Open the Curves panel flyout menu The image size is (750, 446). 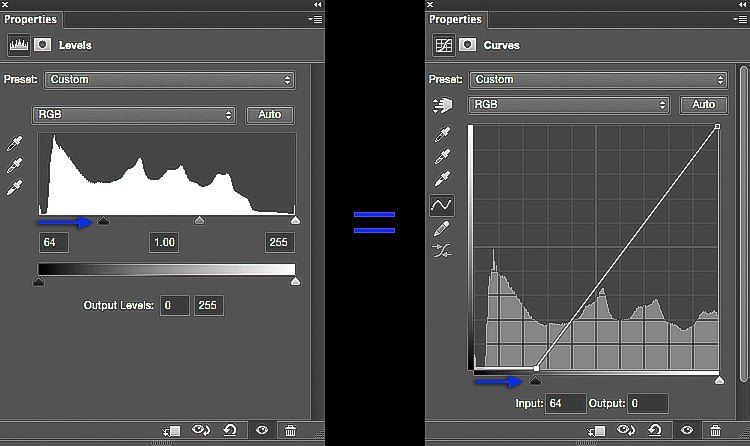(x=740, y=19)
